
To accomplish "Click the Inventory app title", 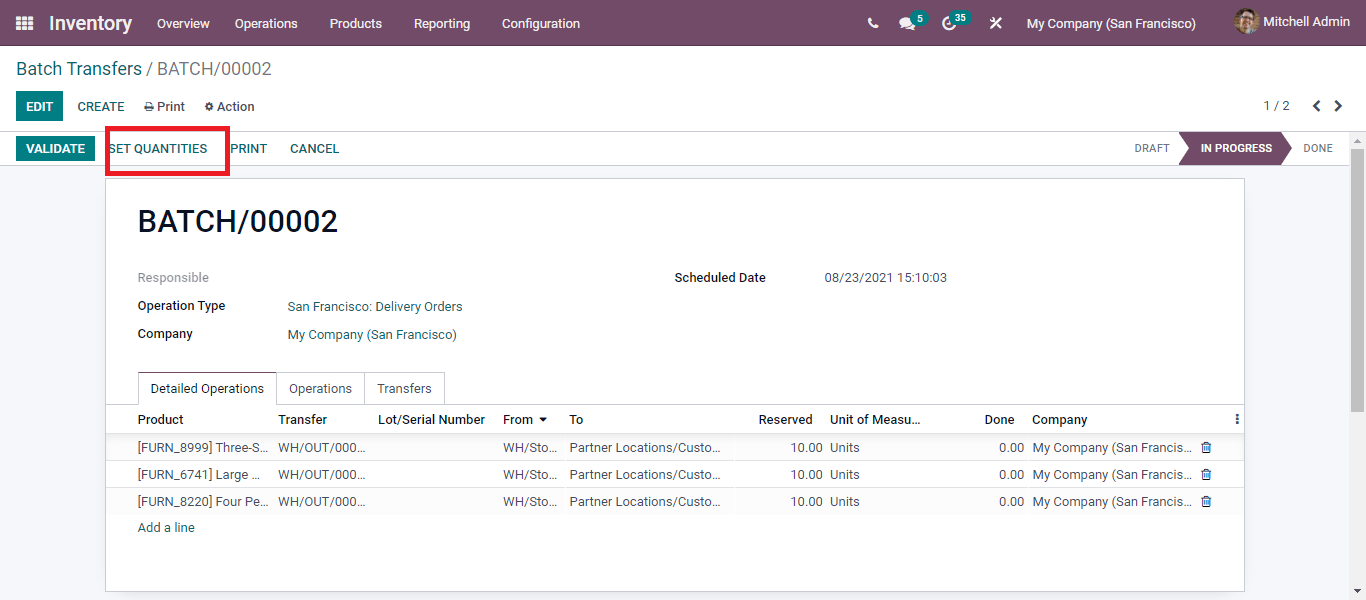I will [x=90, y=23].
